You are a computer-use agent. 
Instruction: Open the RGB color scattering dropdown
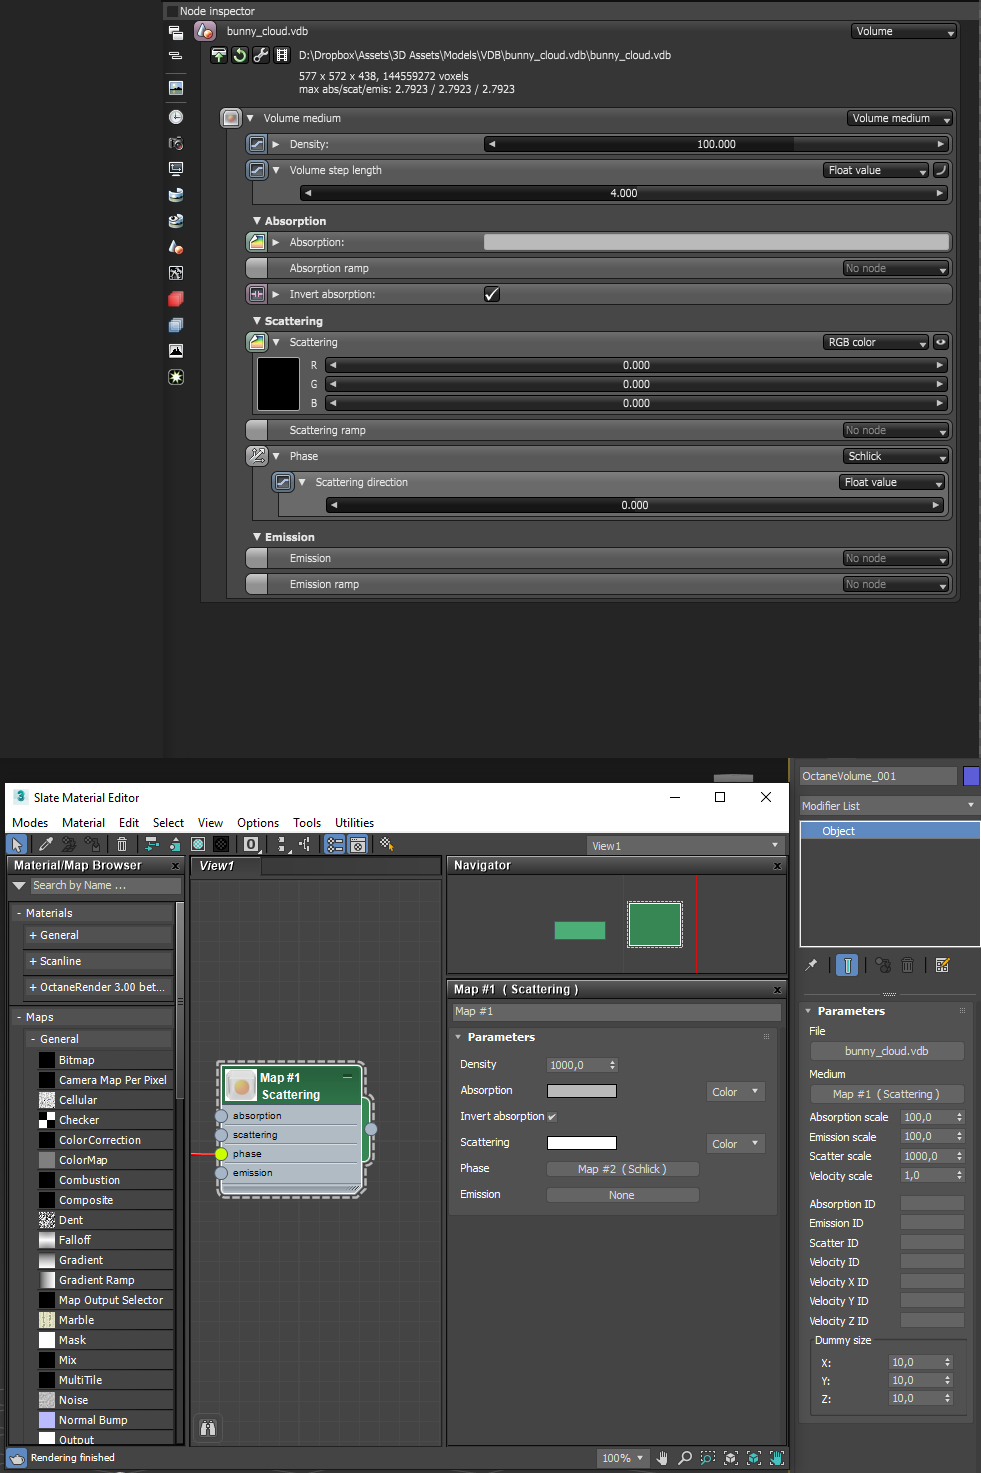coord(876,342)
